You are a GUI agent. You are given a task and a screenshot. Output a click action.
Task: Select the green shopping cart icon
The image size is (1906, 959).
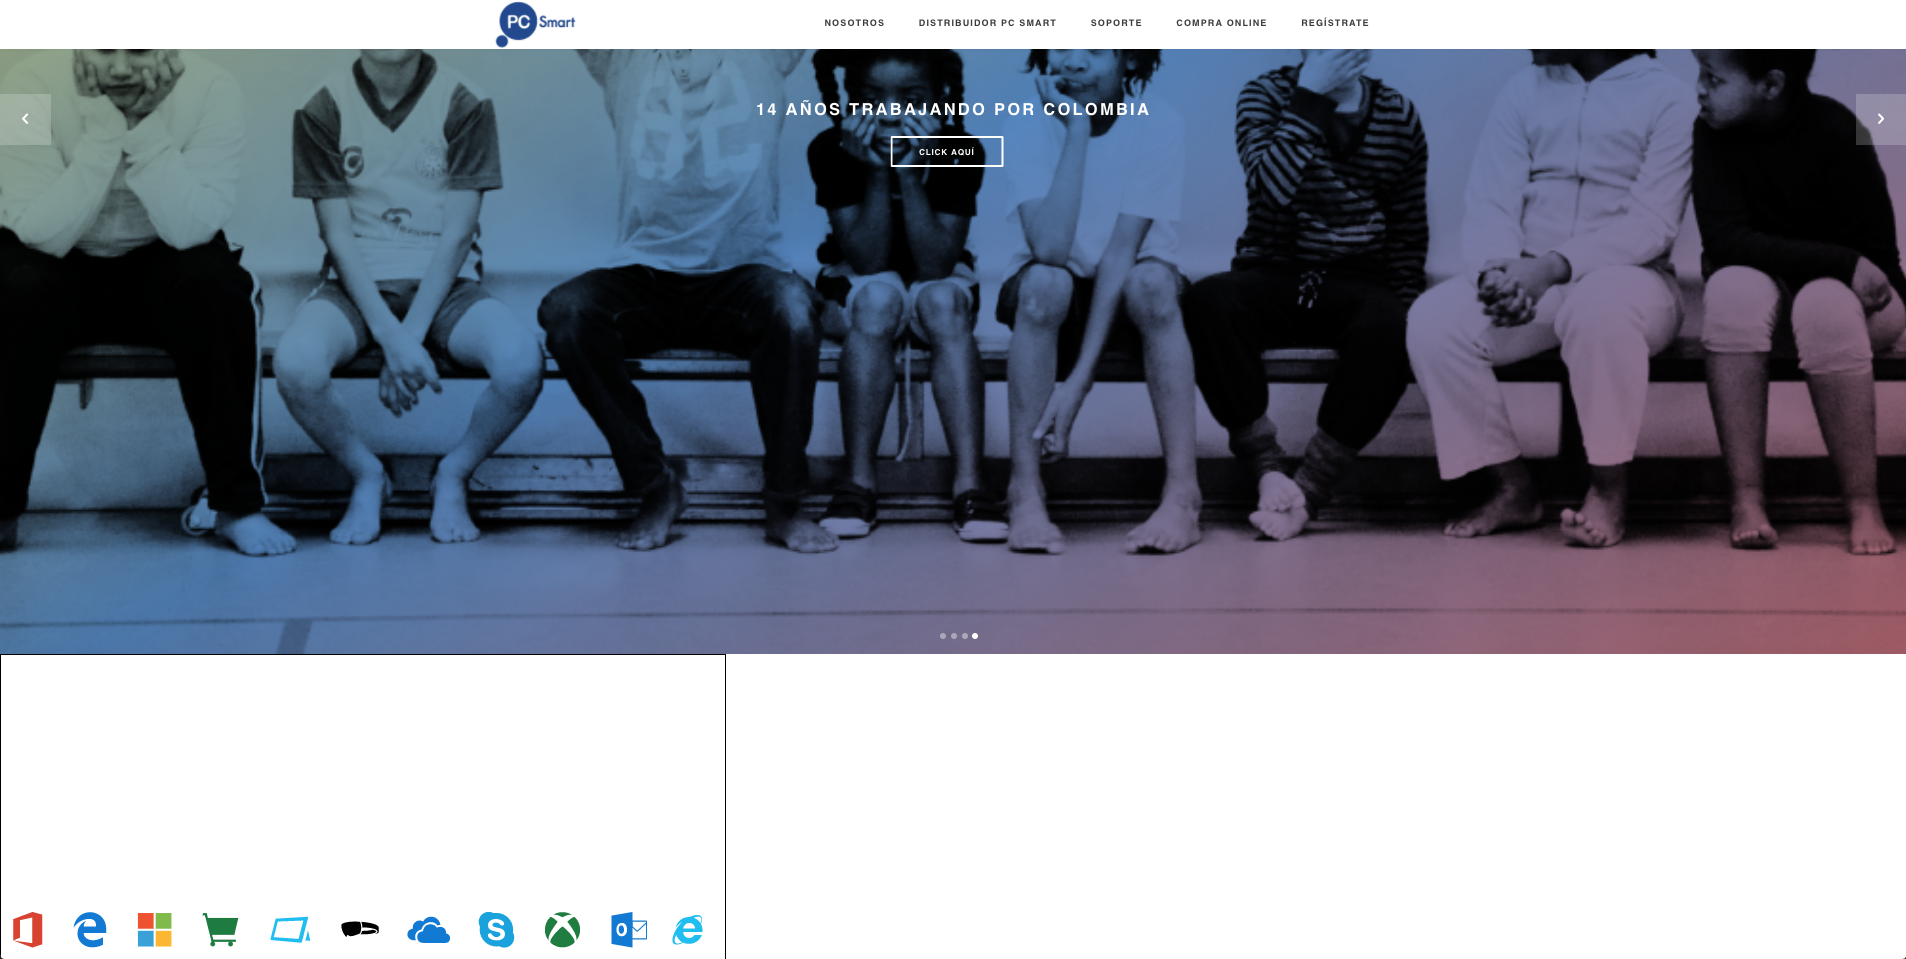tap(220, 930)
